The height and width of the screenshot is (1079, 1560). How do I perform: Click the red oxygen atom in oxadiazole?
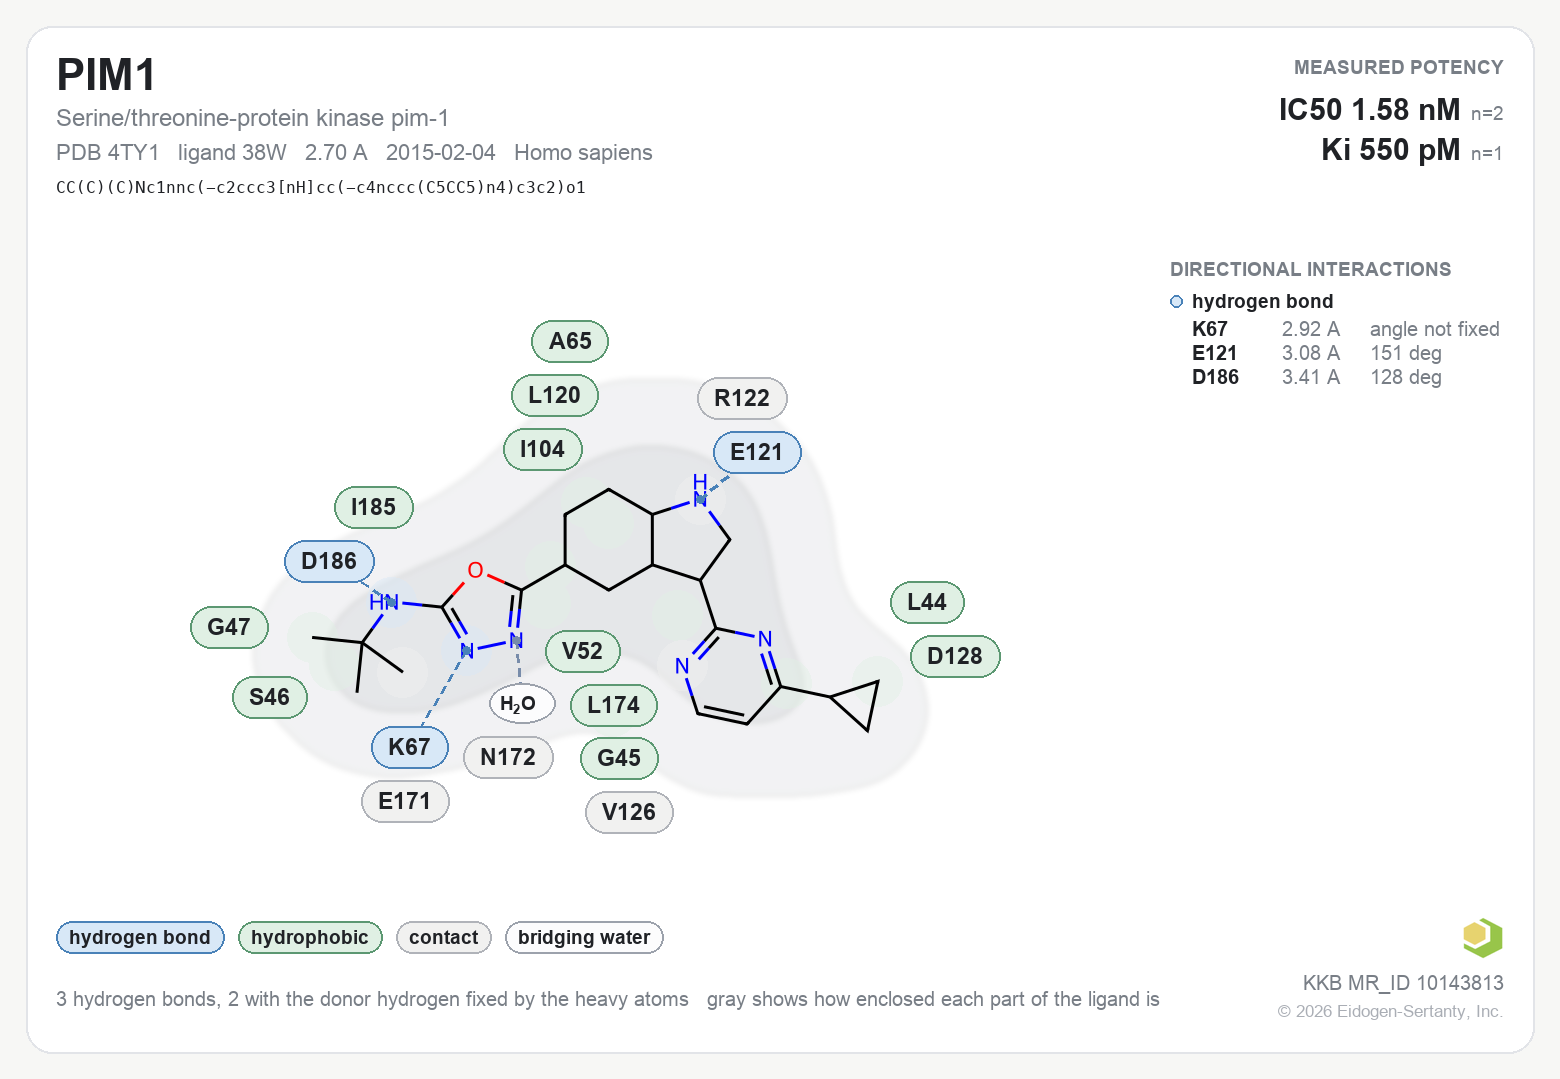(475, 570)
